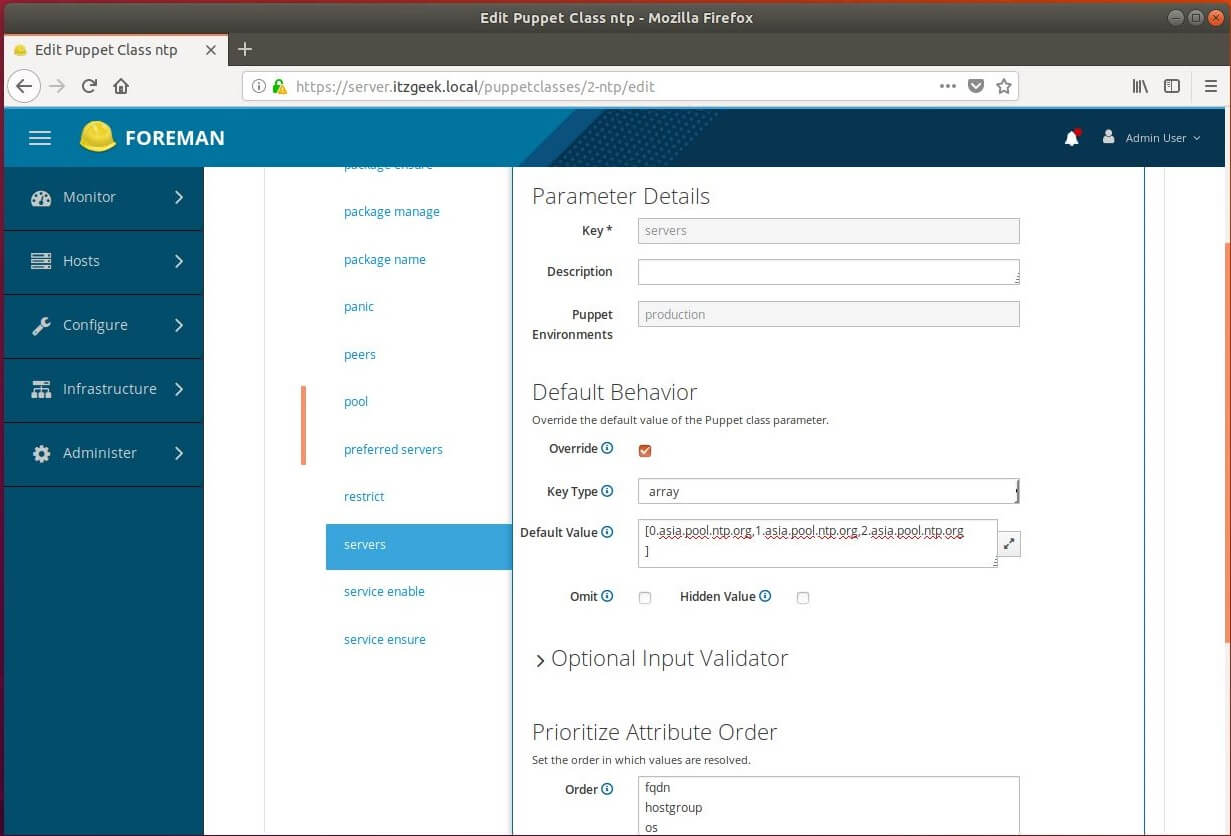Image resolution: width=1231 pixels, height=836 pixels.
Task: Open a new browser tab with plus
Action: point(245,49)
